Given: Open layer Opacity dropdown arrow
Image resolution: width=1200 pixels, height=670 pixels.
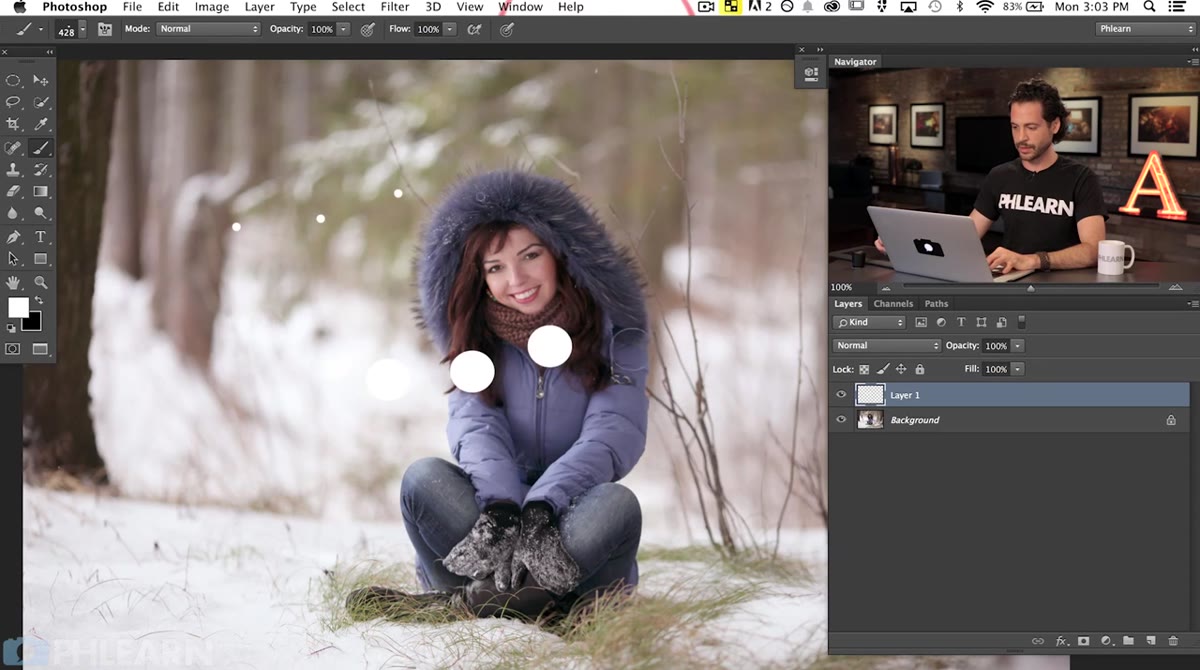Looking at the screenshot, I should [x=1018, y=345].
